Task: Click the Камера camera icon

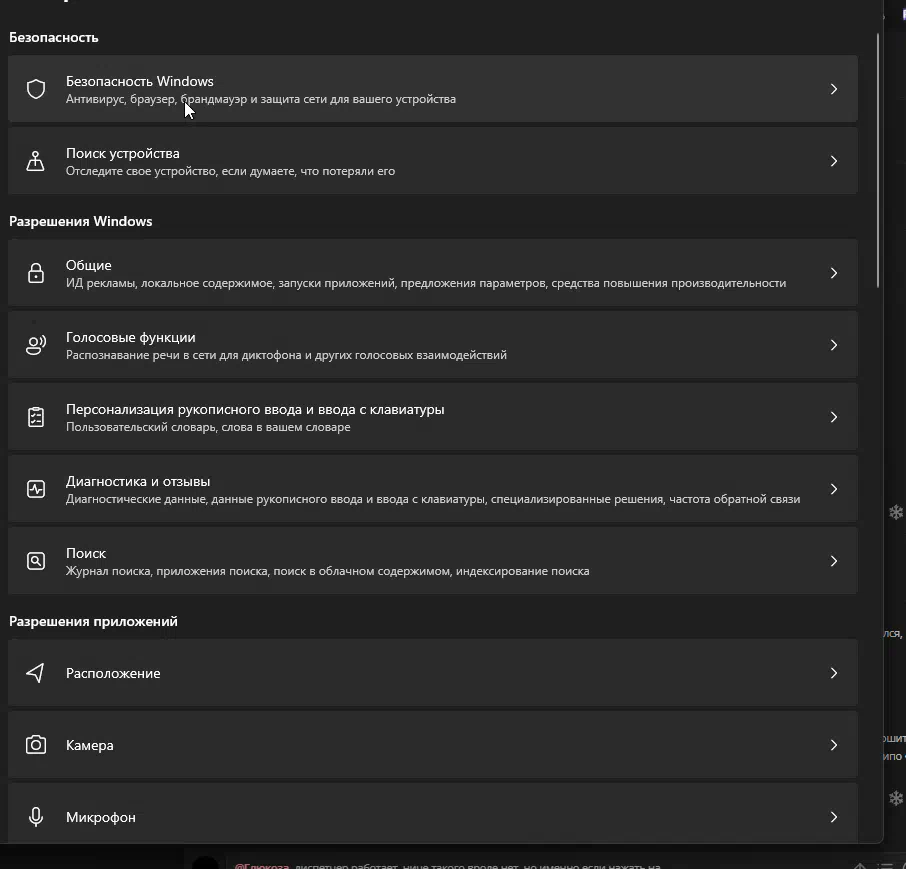Action: [x=36, y=745]
